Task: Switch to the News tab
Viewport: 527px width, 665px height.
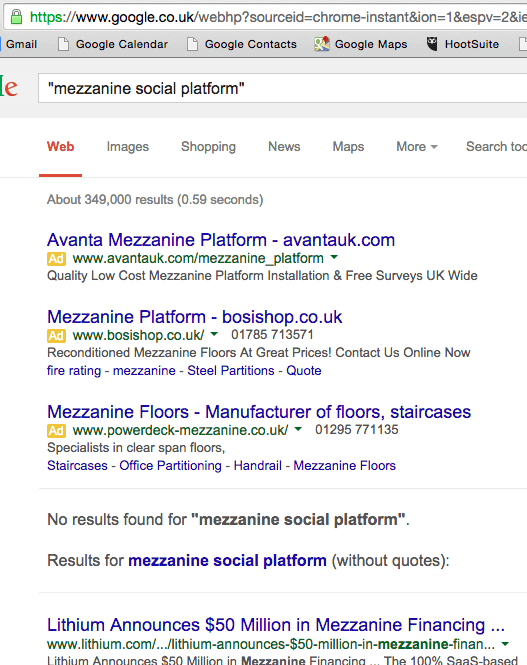Action: click(x=284, y=146)
